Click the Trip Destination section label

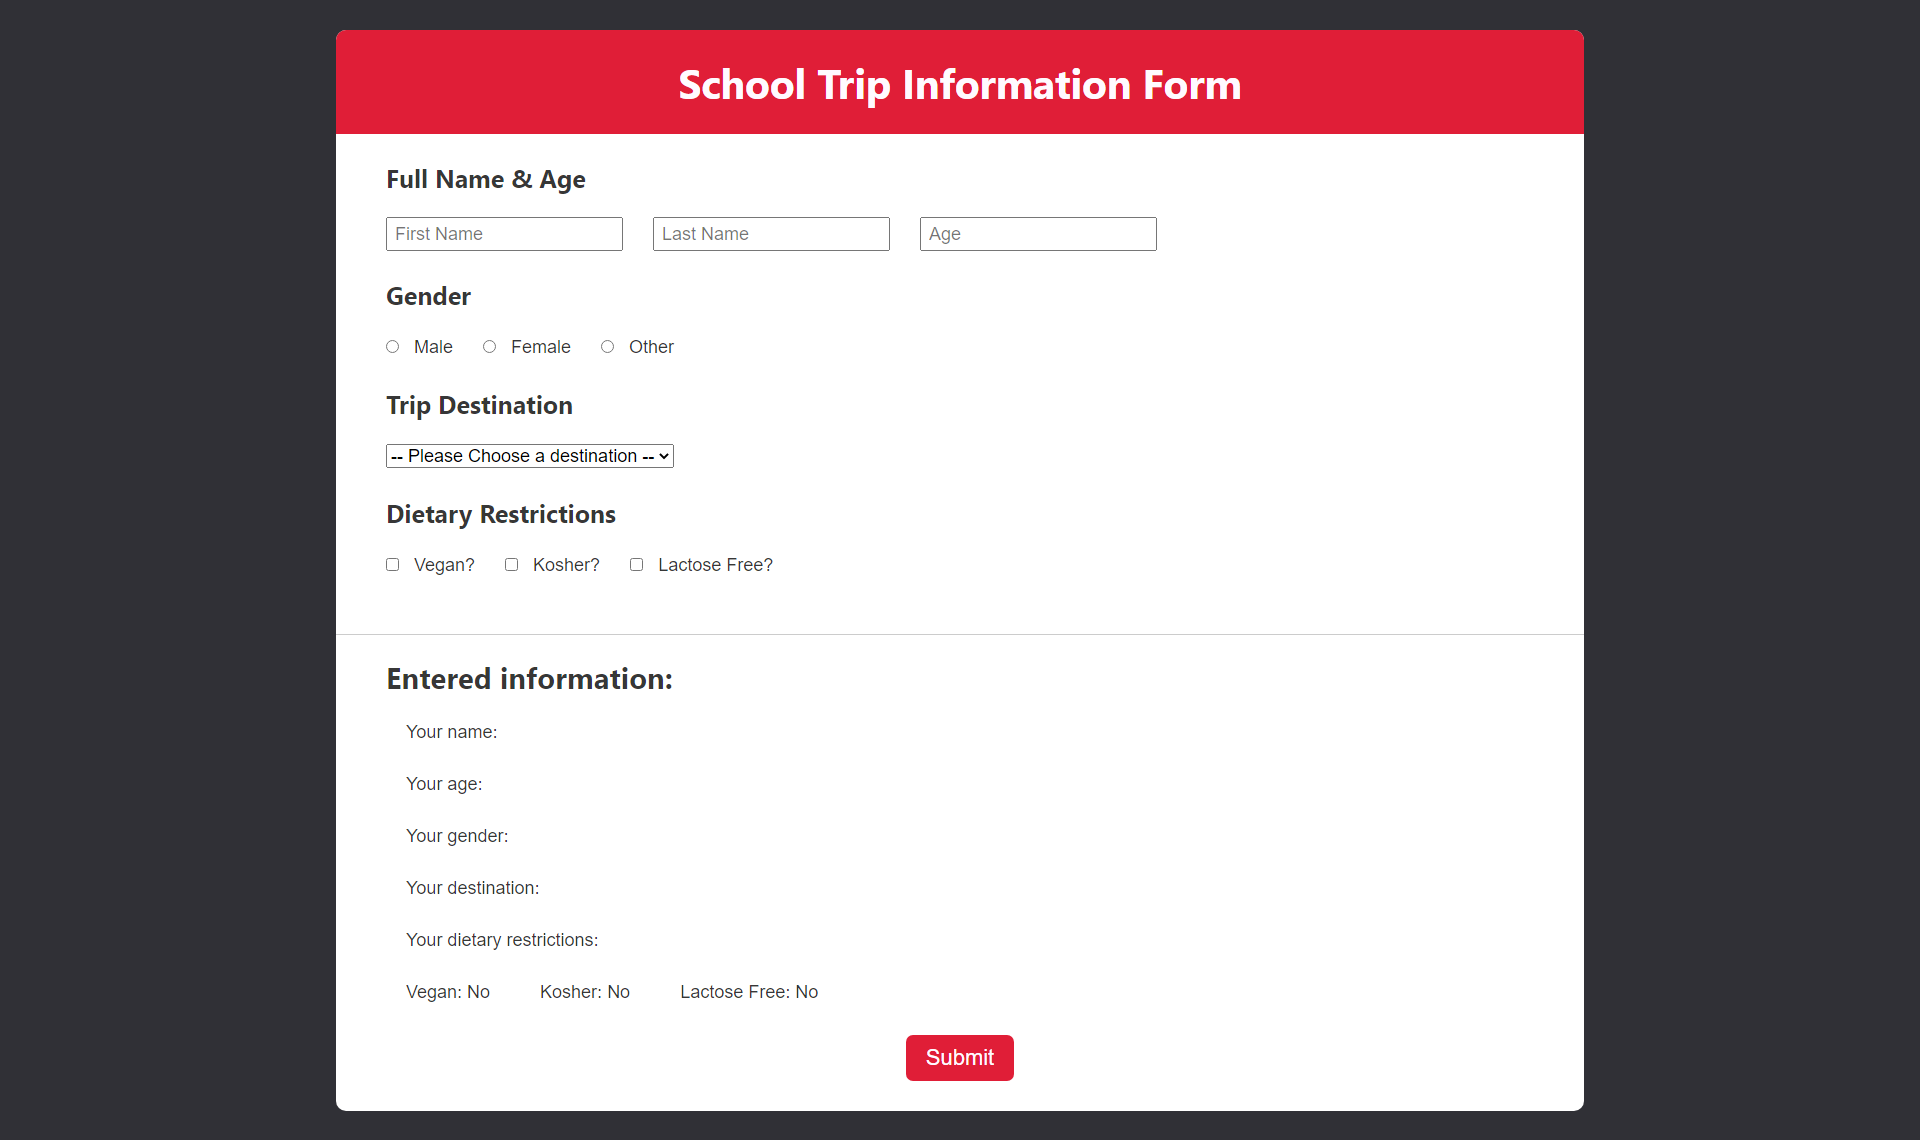click(478, 405)
